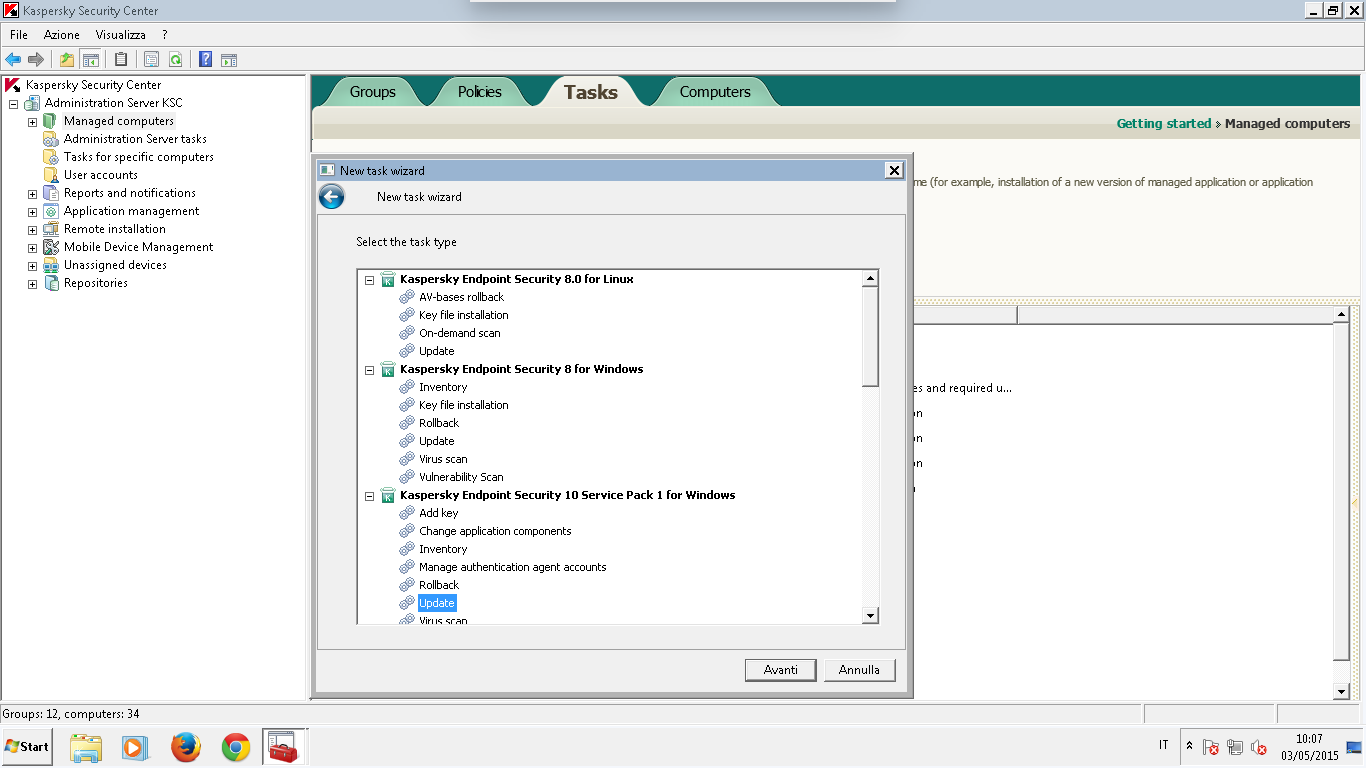Open the properties toolbar icon
1366x768 pixels.
[152, 59]
